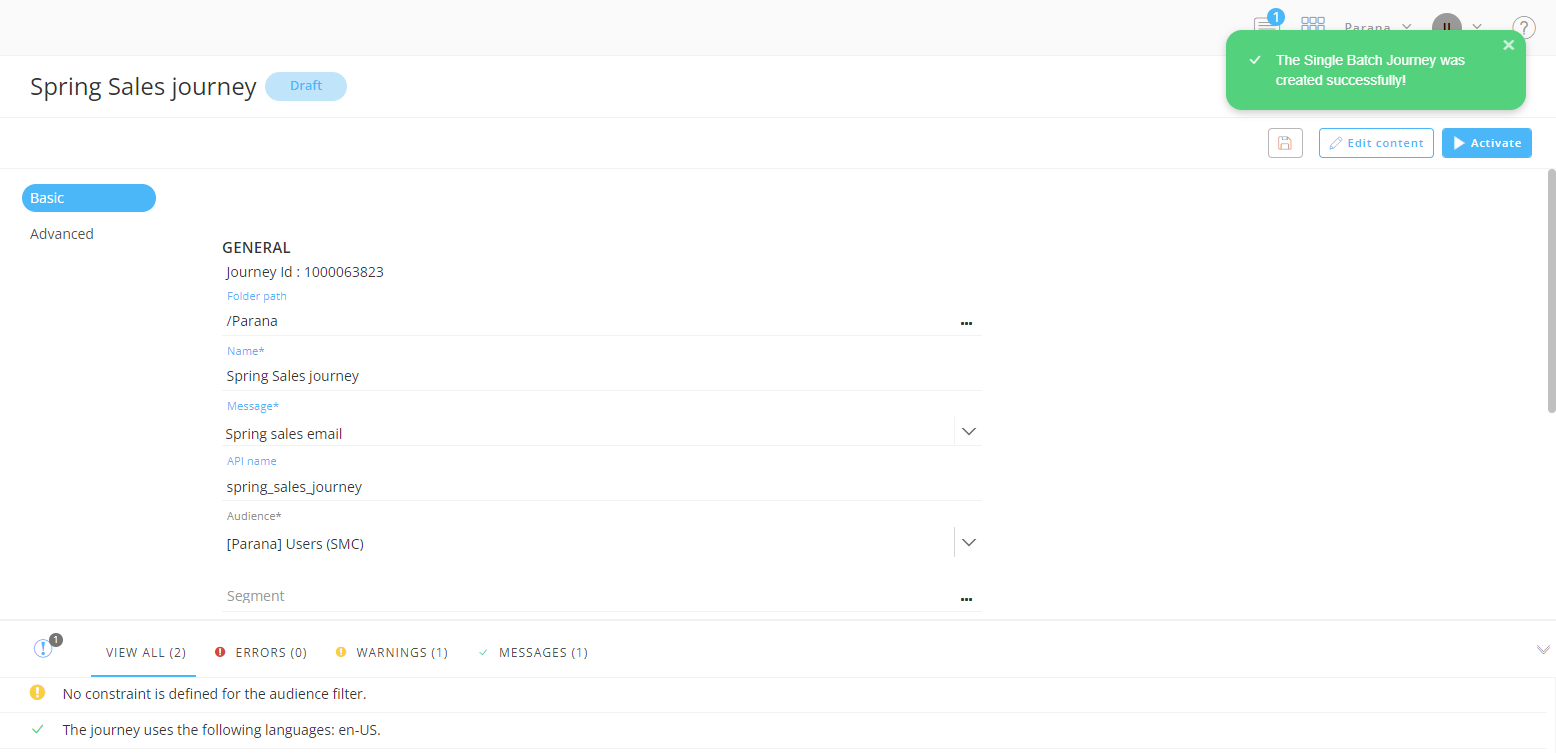Click the vertical page scrollbar
Viewport: 1556px width, 753px height.
[1551, 290]
